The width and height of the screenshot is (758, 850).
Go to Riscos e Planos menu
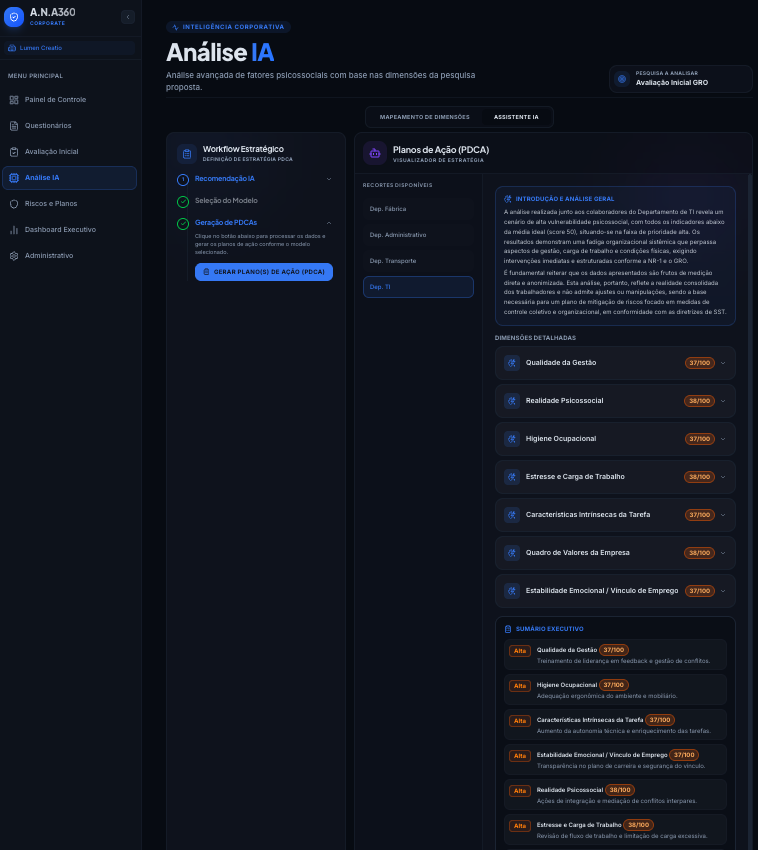click(x=69, y=204)
